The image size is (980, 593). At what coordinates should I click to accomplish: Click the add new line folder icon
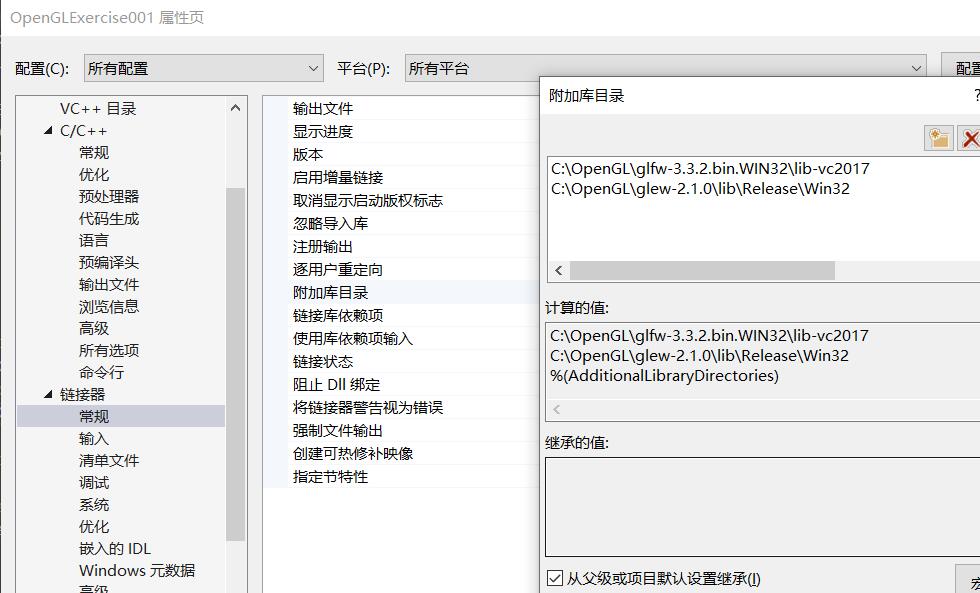click(x=938, y=139)
